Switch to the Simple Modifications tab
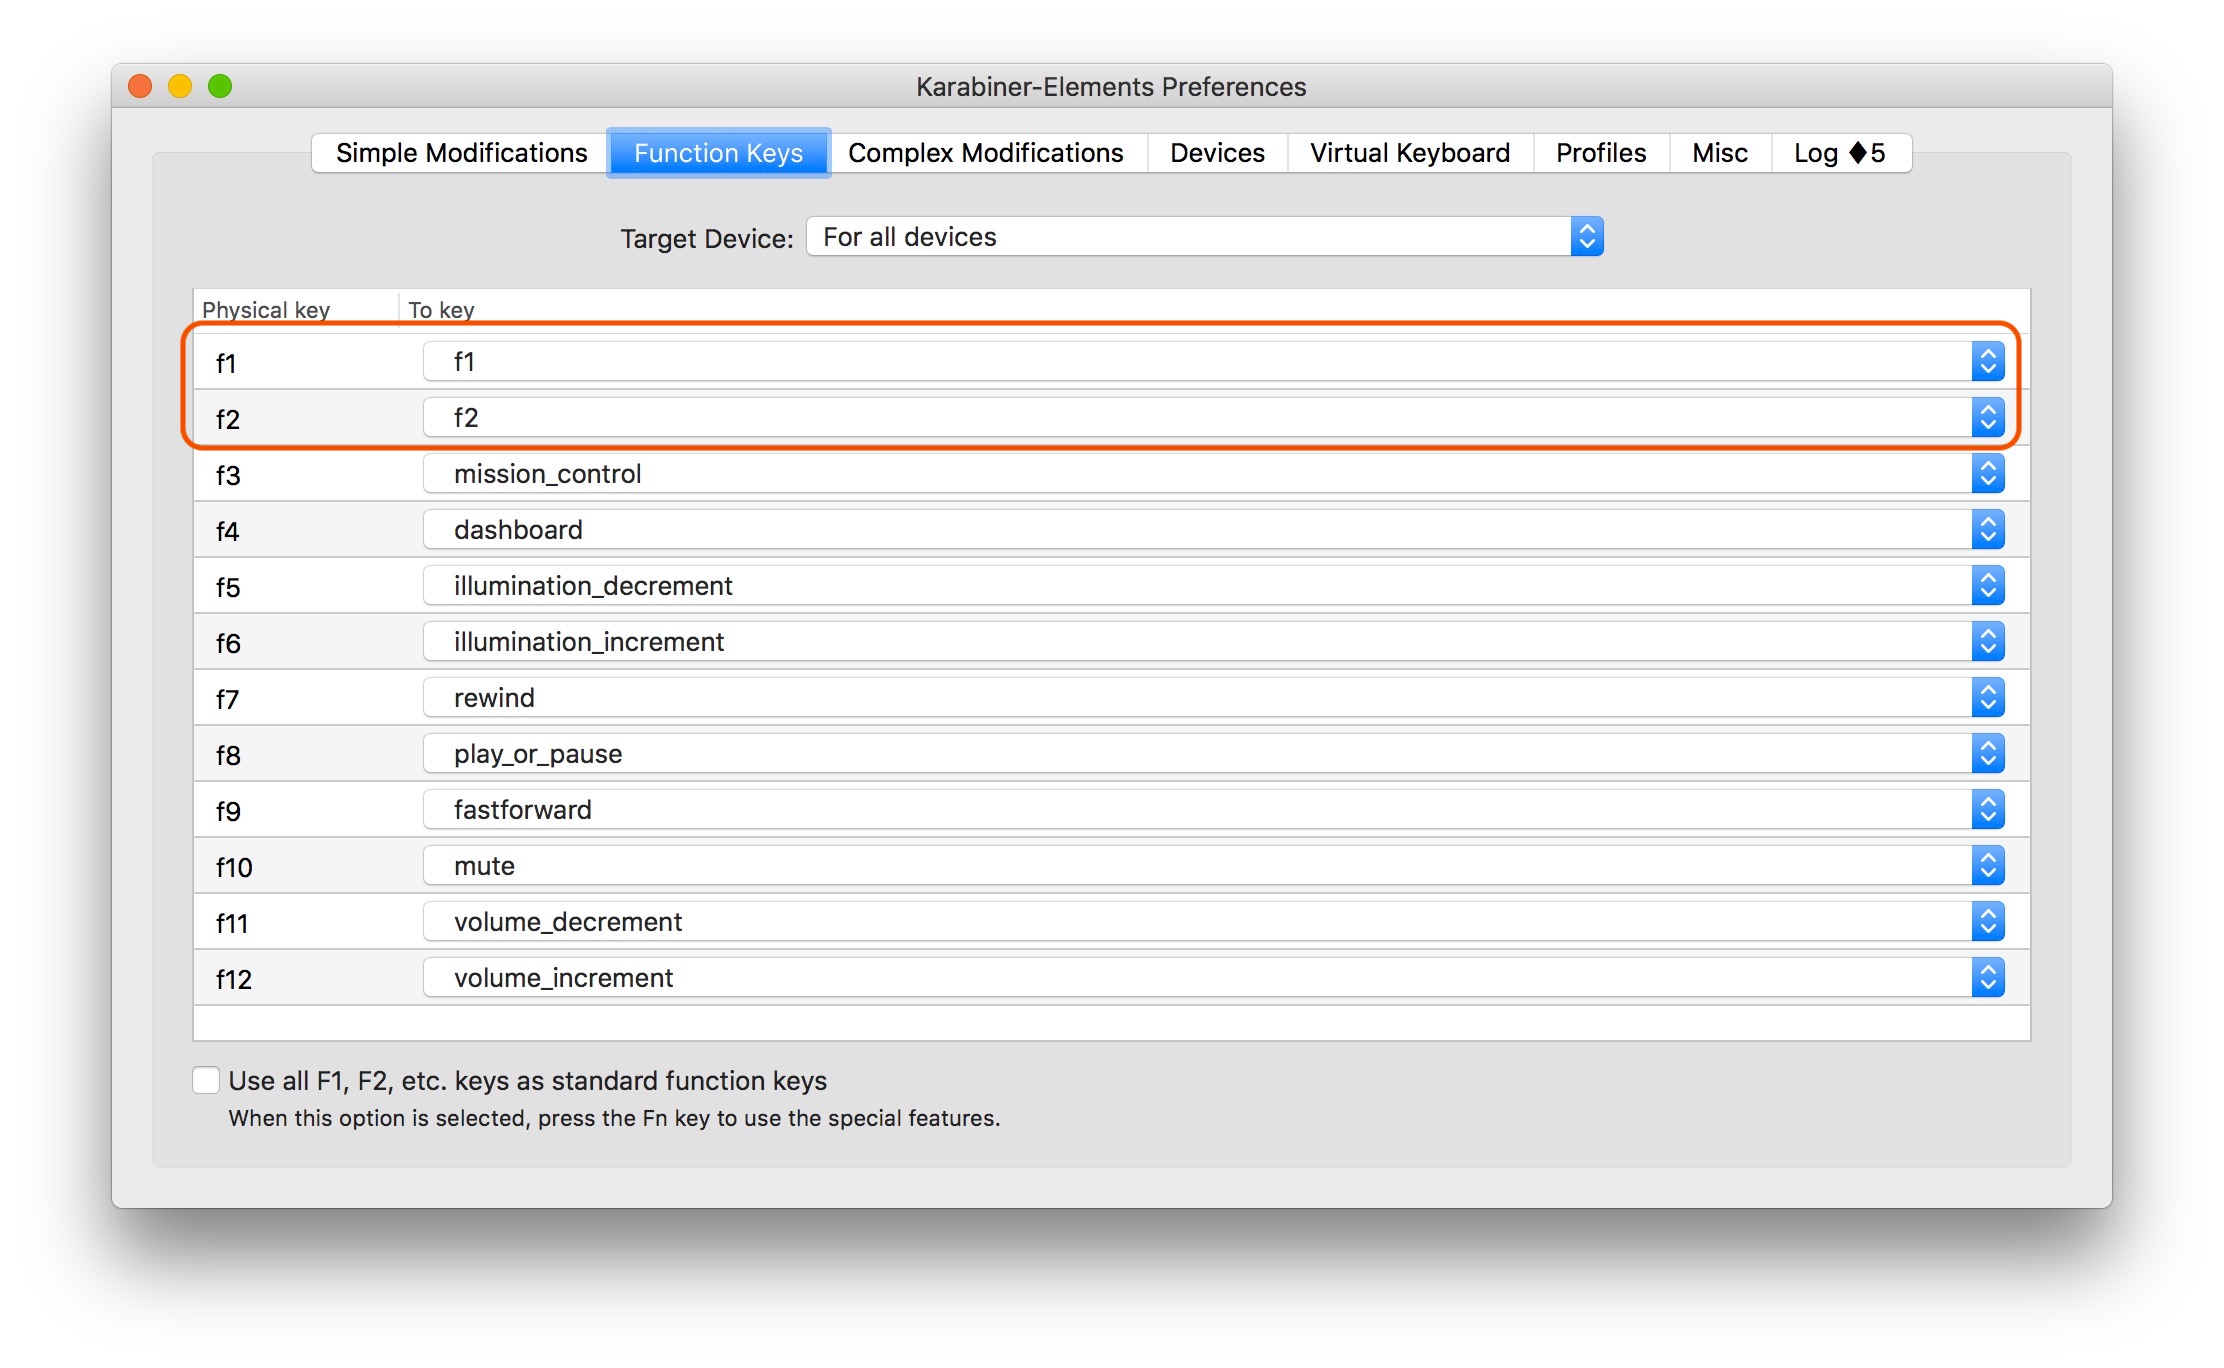 (x=461, y=153)
